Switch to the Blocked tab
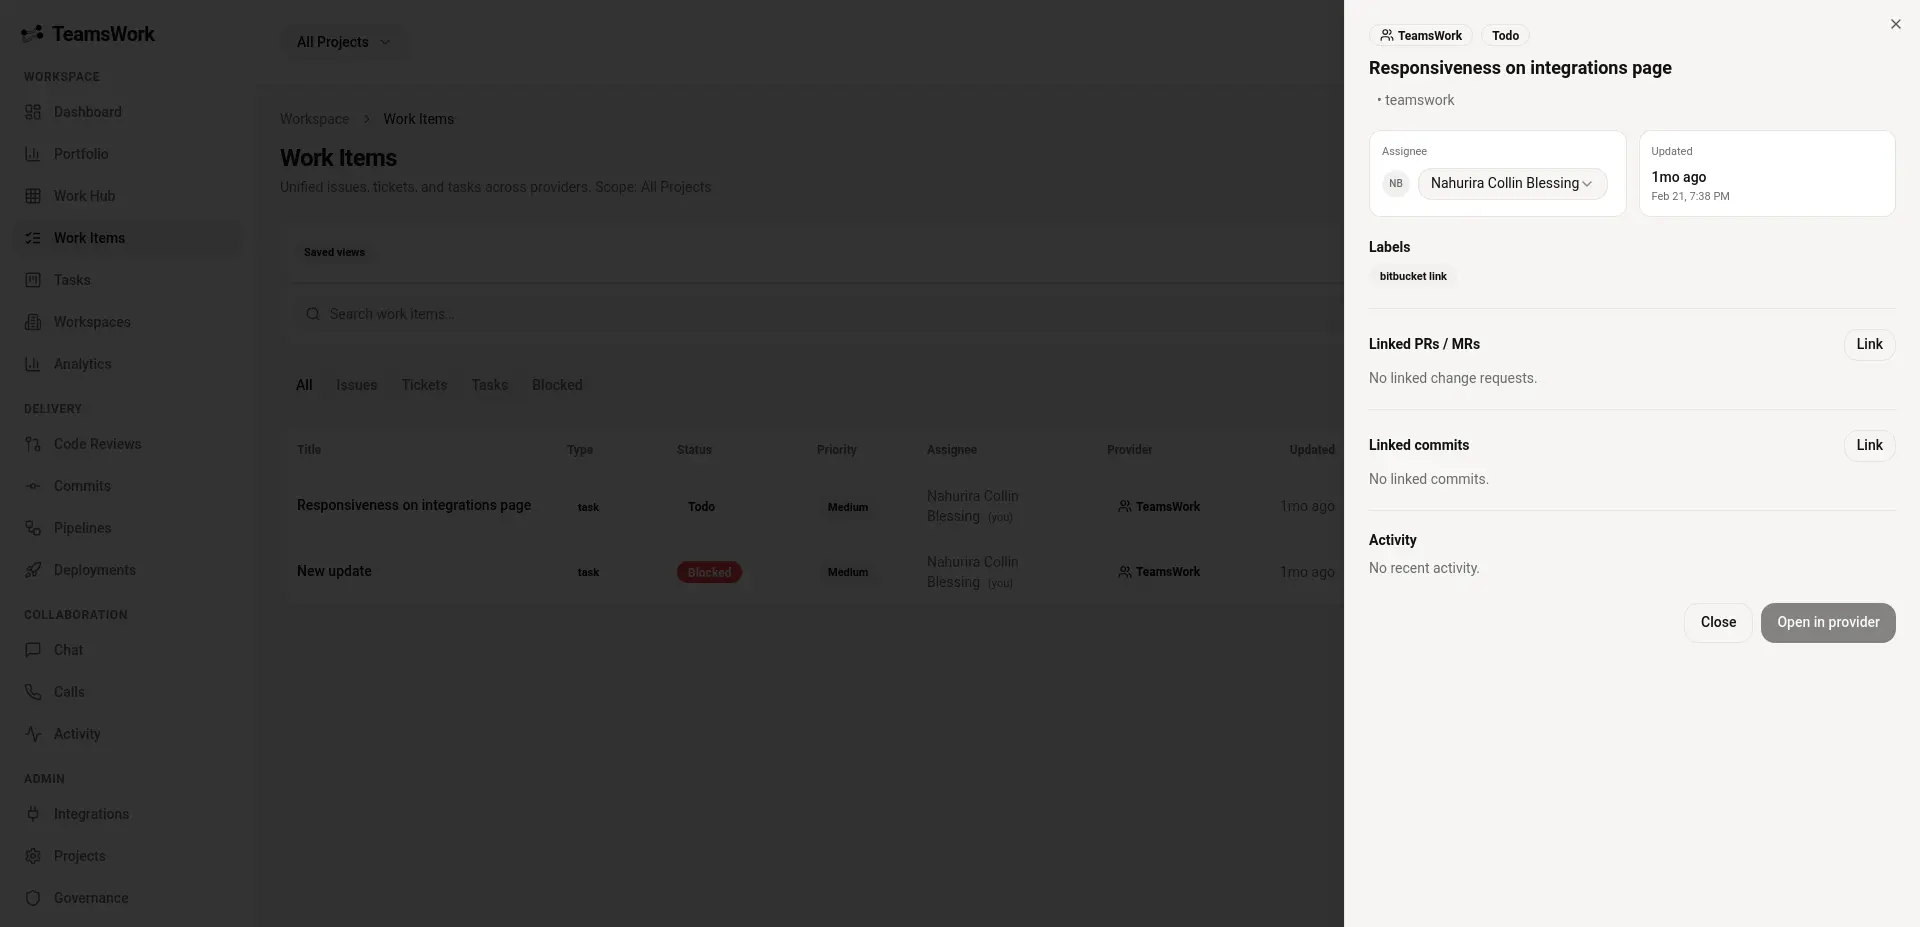1920x927 pixels. [557, 385]
